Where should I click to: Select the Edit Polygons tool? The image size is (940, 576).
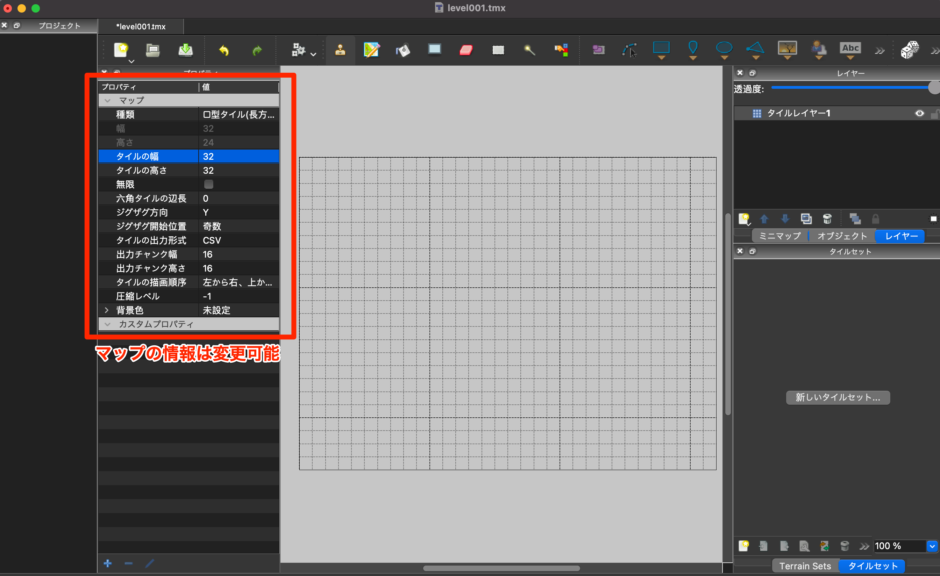(629, 50)
